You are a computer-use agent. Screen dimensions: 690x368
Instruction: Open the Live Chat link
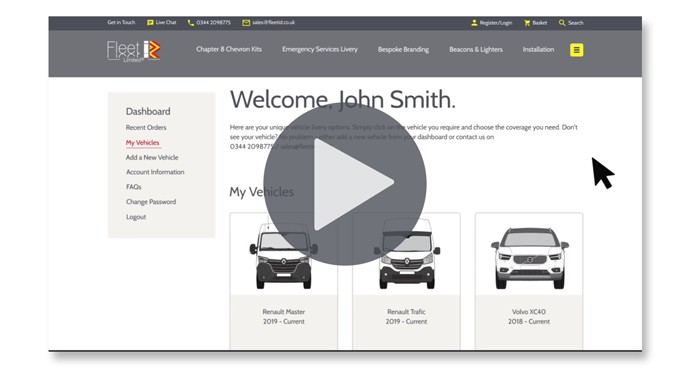[166, 22]
